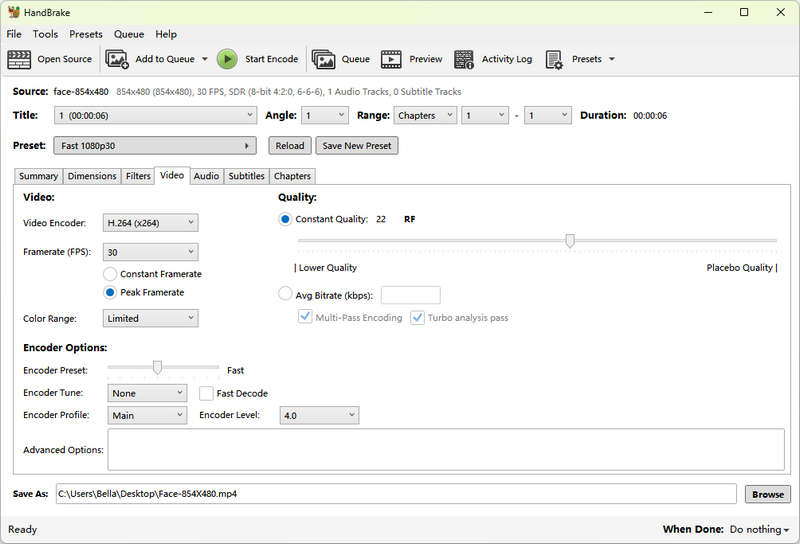Open the Tools menu
Image resolution: width=800 pixels, height=544 pixels.
pos(45,34)
